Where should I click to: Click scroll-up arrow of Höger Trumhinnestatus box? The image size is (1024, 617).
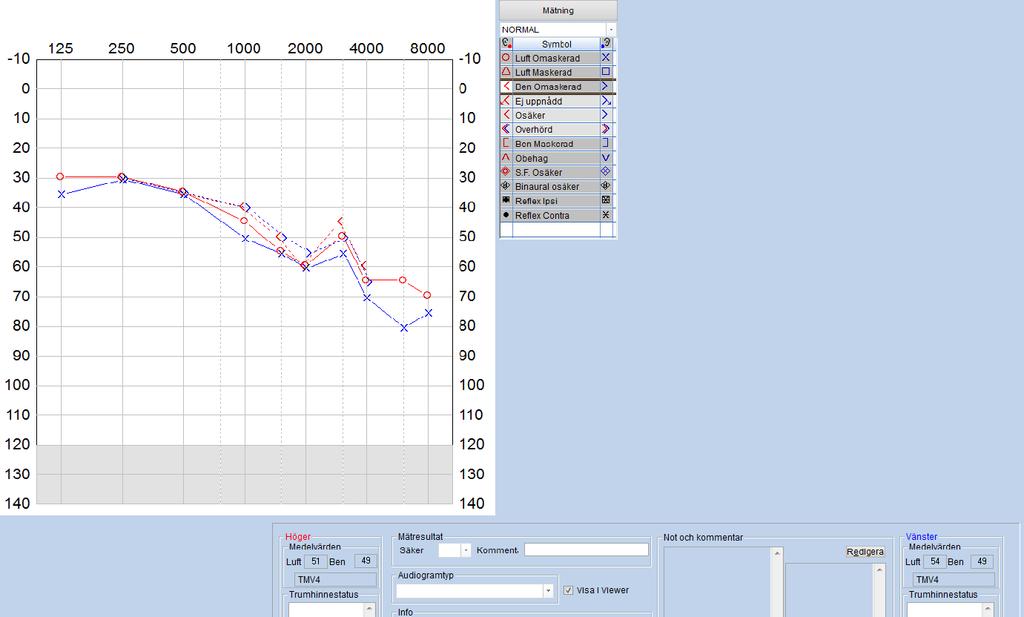click(369, 609)
